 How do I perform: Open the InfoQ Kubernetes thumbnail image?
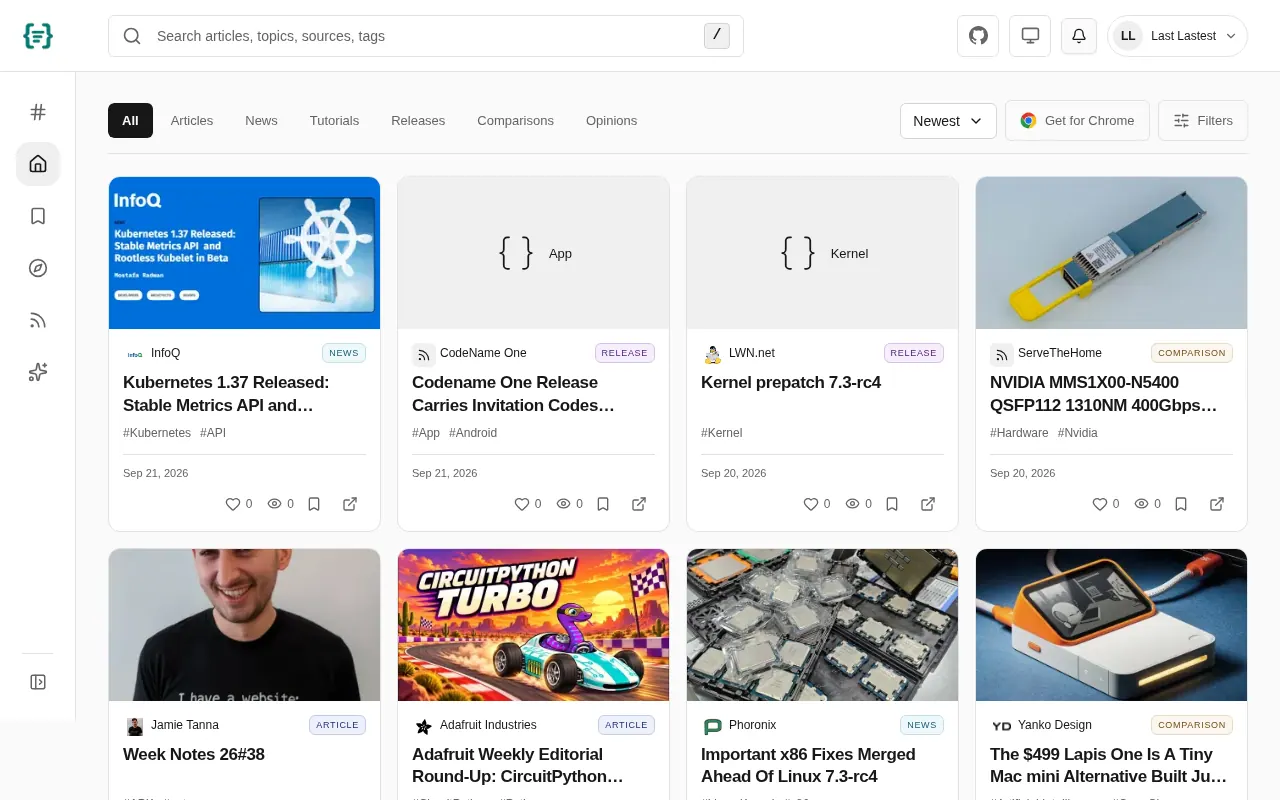tap(244, 253)
